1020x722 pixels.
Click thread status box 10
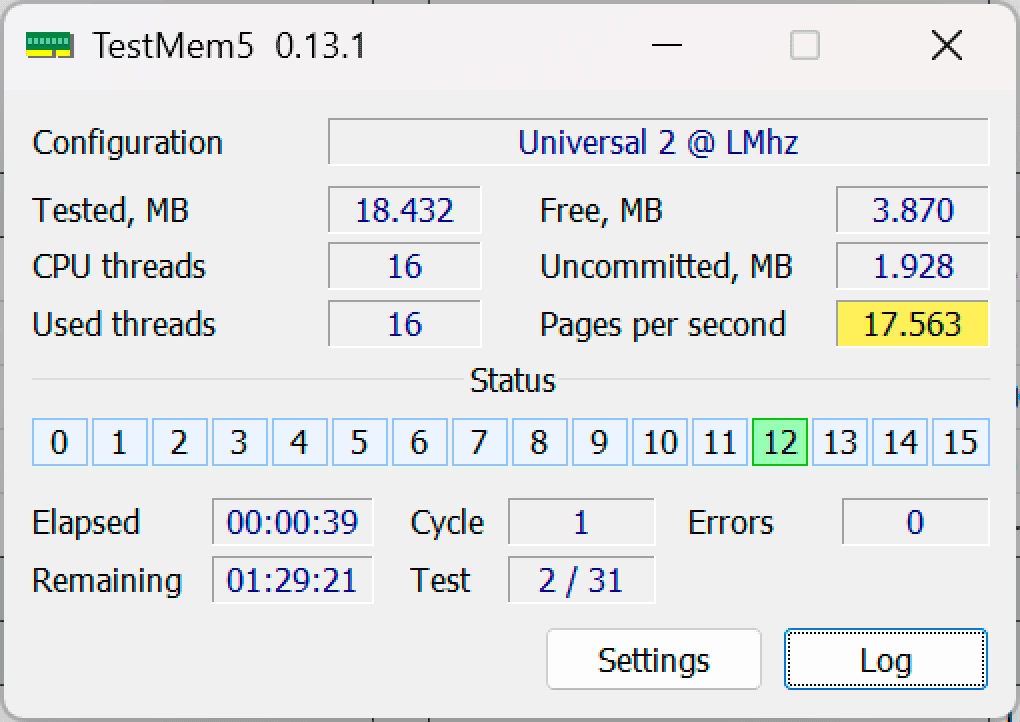[x=660, y=442]
